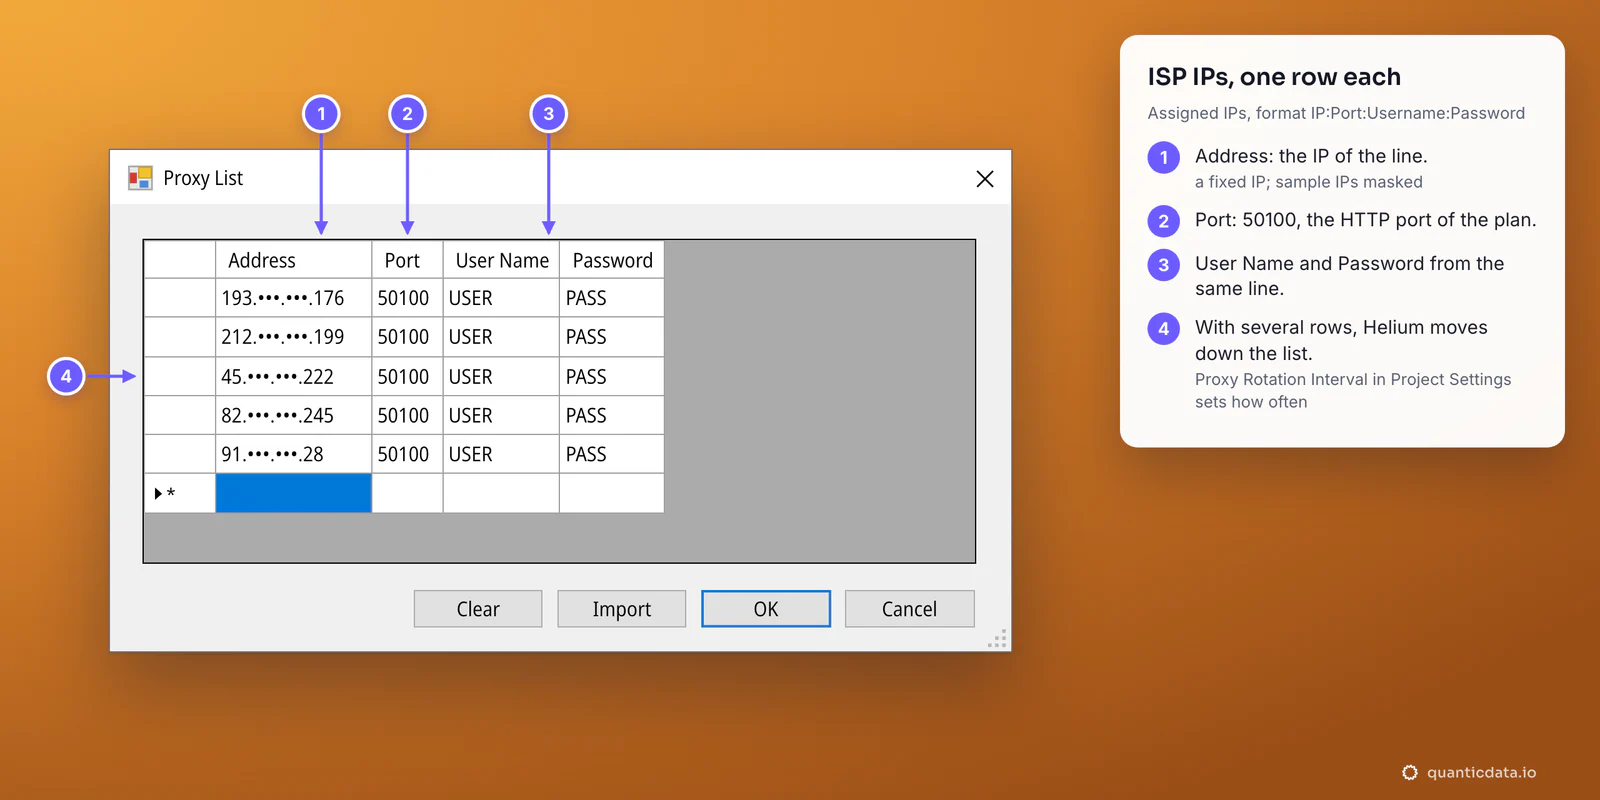Click PASS cell in 193.•••.•••.176 row
Image resolution: width=1600 pixels, height=800 pixels.
click(612, 298)
